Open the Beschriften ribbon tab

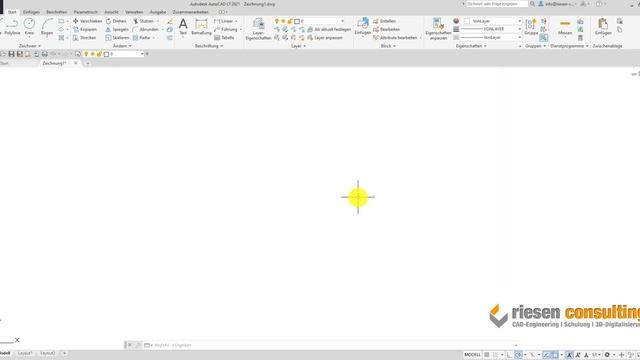click(56, 12)
